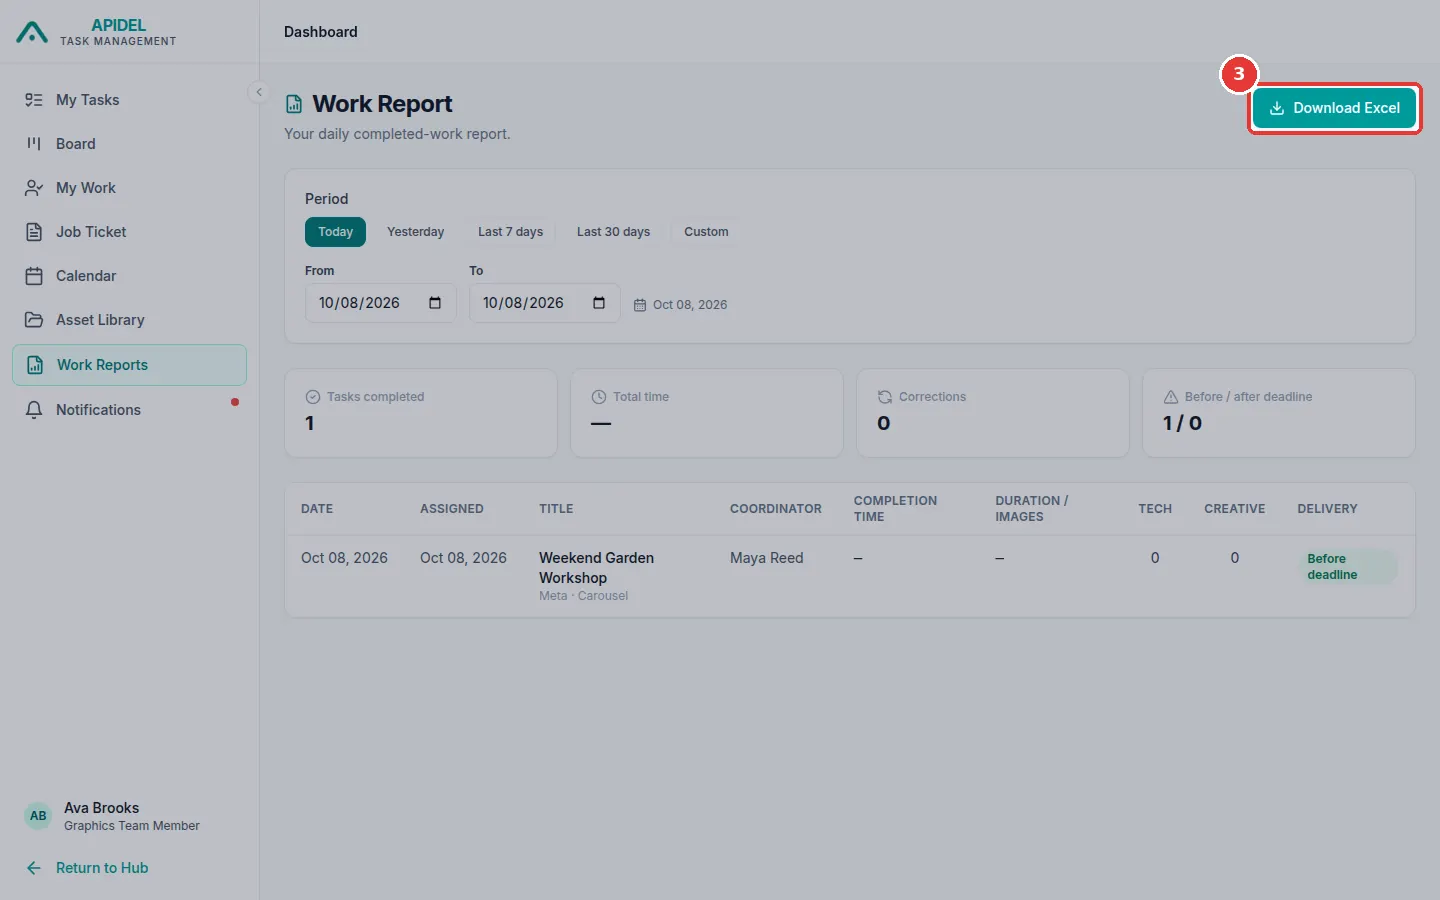The image size is (1440, 900).
Task: Click the Calendar icon in the sidebar
Action: (x=34, y=276)
